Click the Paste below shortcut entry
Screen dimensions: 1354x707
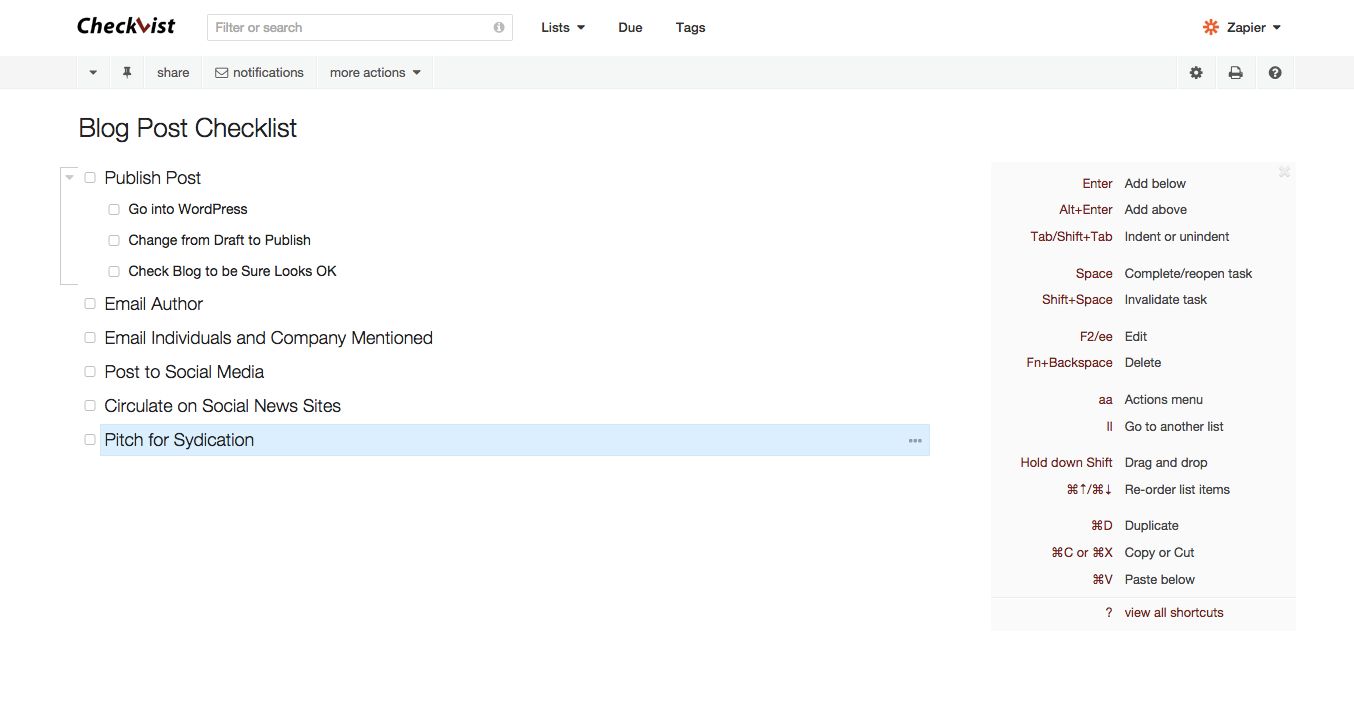pos(1160,580)
